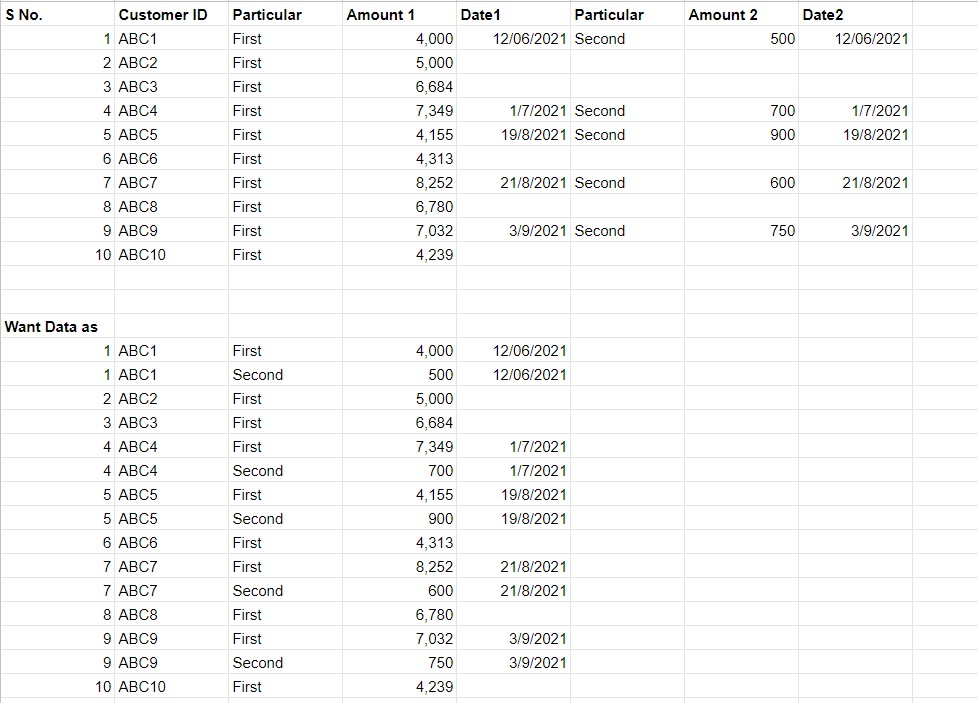The height and width of the screenshot is (703, 978).
Task: Click the 'Customer ID' header cell
Action: [x=172, y=14]
